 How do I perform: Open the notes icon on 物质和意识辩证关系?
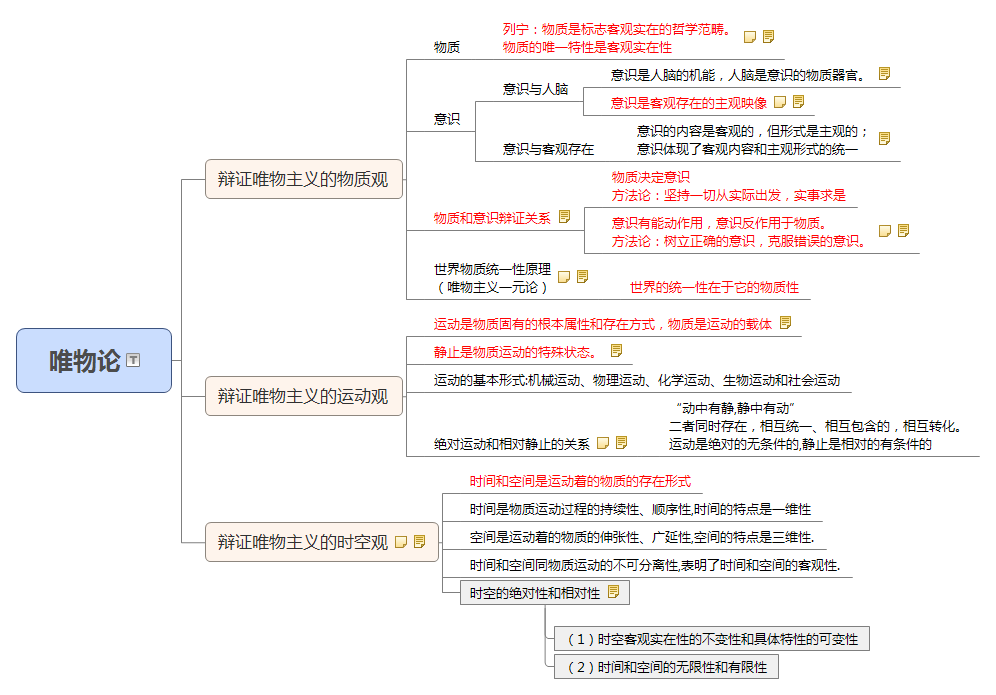[564, 215]
